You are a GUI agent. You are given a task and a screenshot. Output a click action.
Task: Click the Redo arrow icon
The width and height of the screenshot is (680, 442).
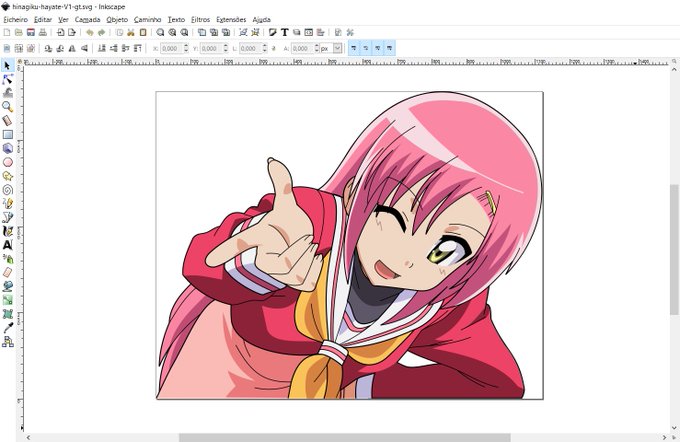(101, 33)
